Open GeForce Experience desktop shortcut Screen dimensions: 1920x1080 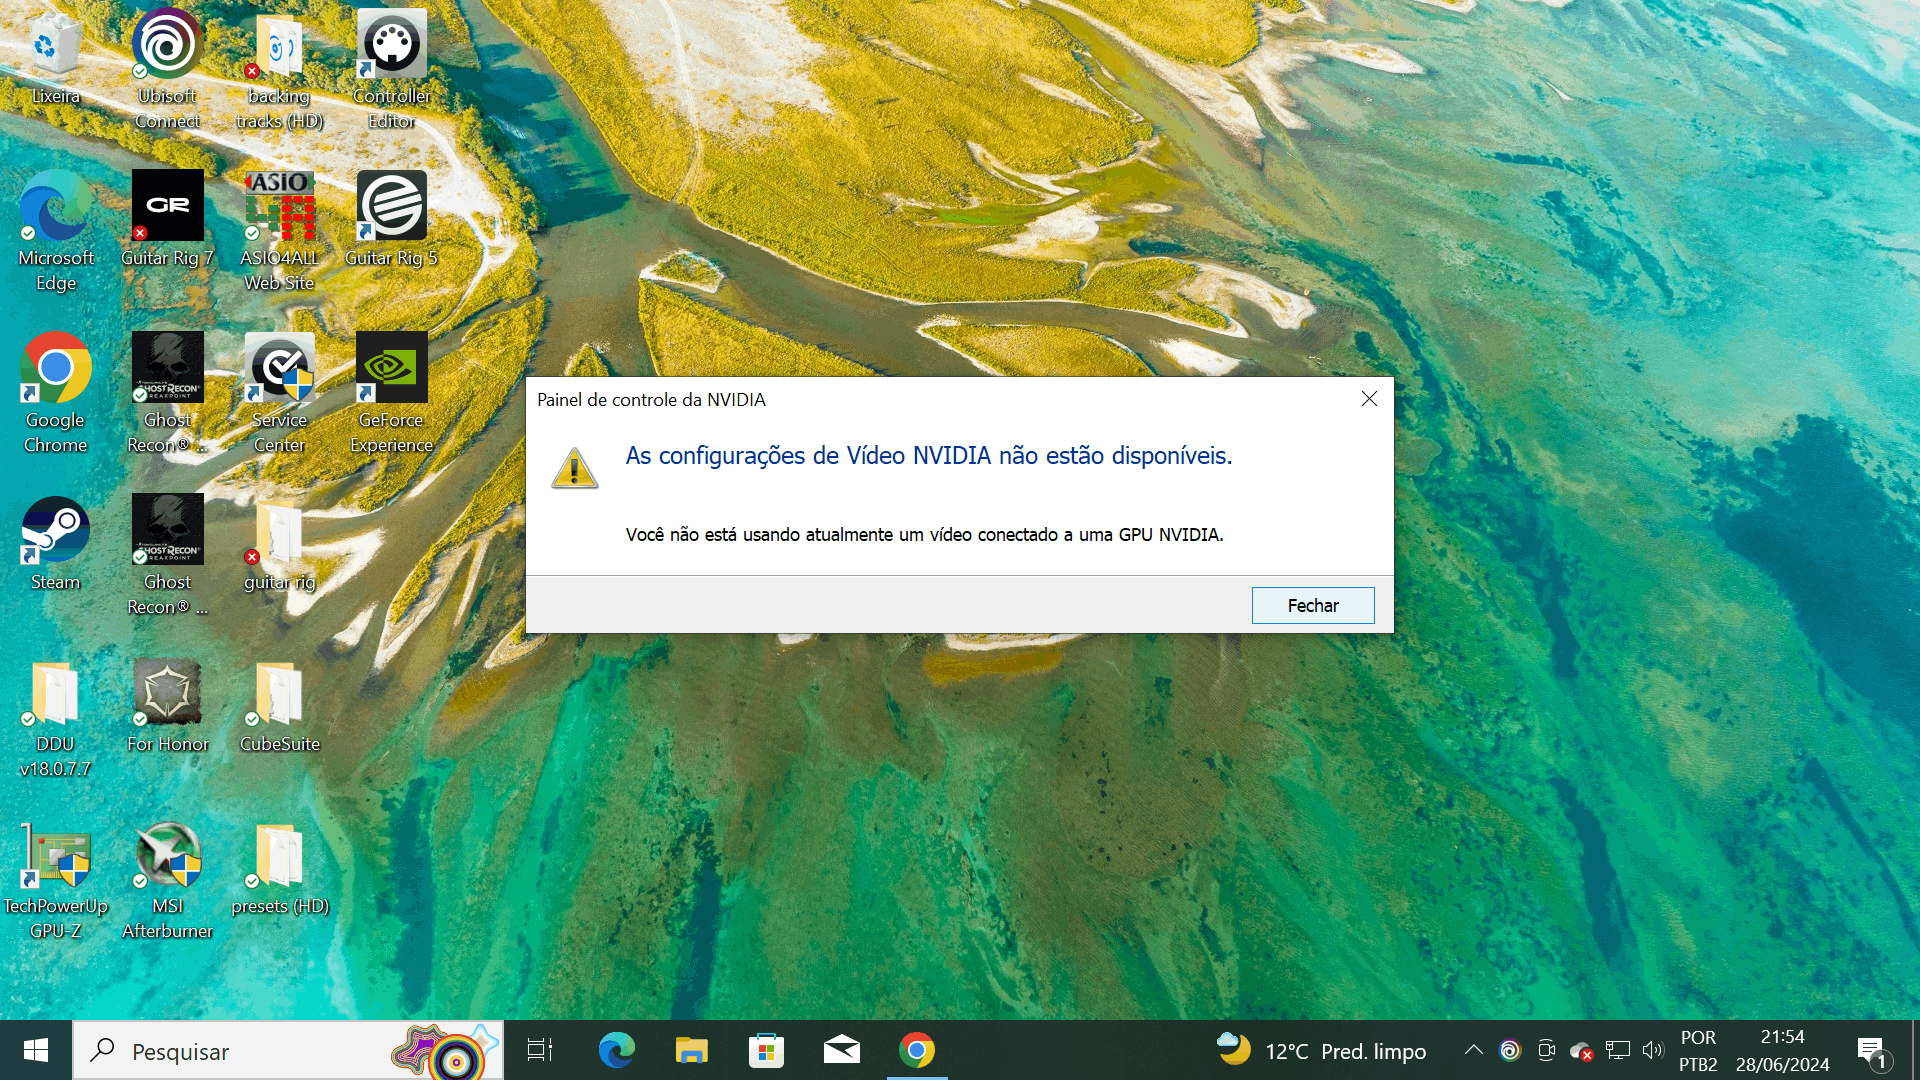pos(391,368)
